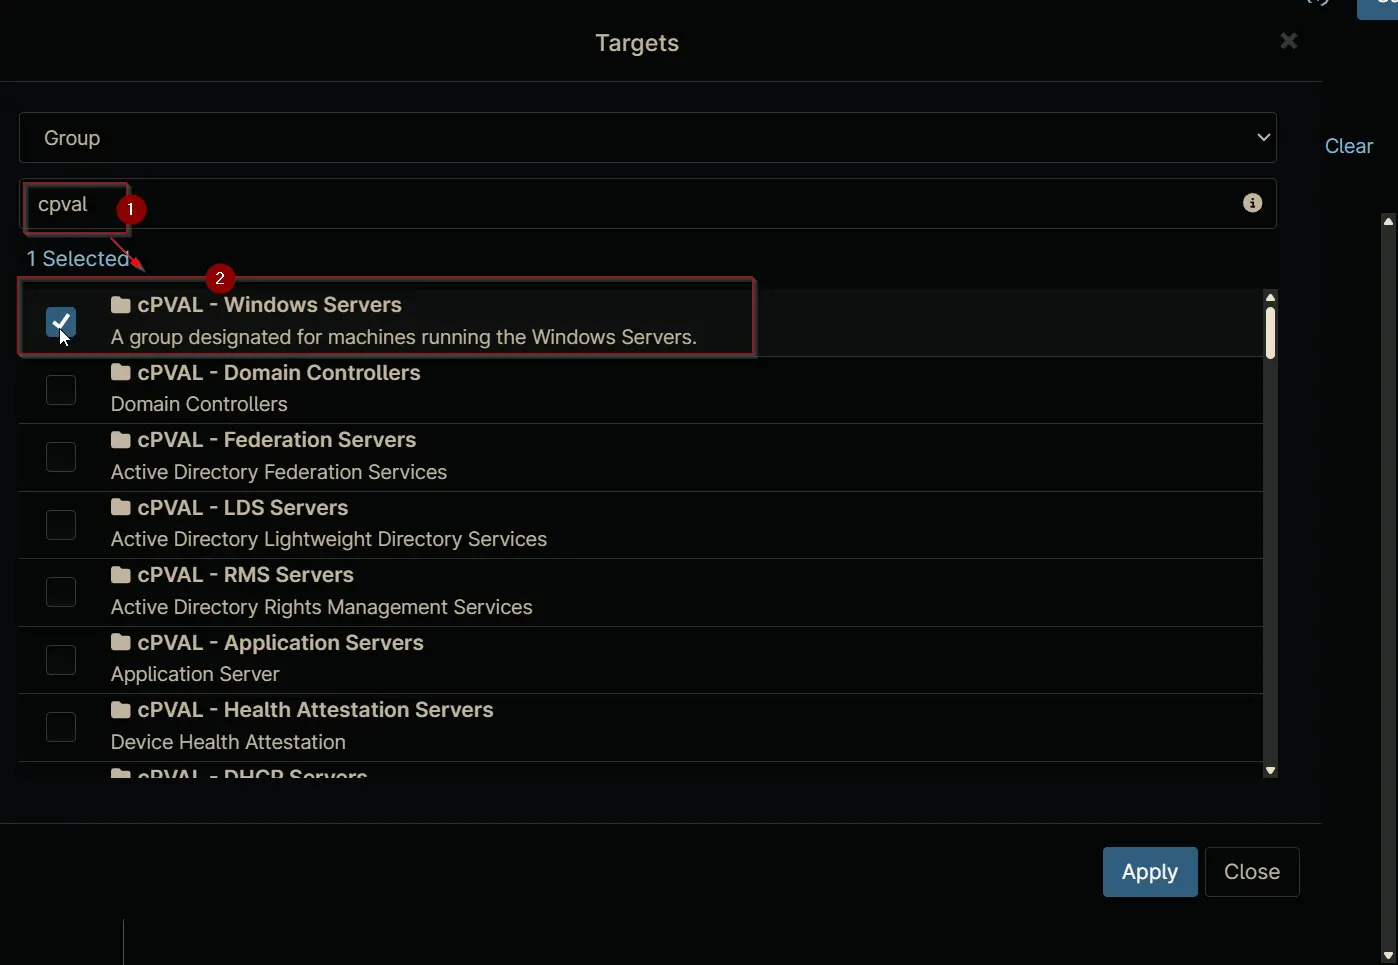
Task: Click the RMS Servers folder icon
Action: [x=121, y=574]
